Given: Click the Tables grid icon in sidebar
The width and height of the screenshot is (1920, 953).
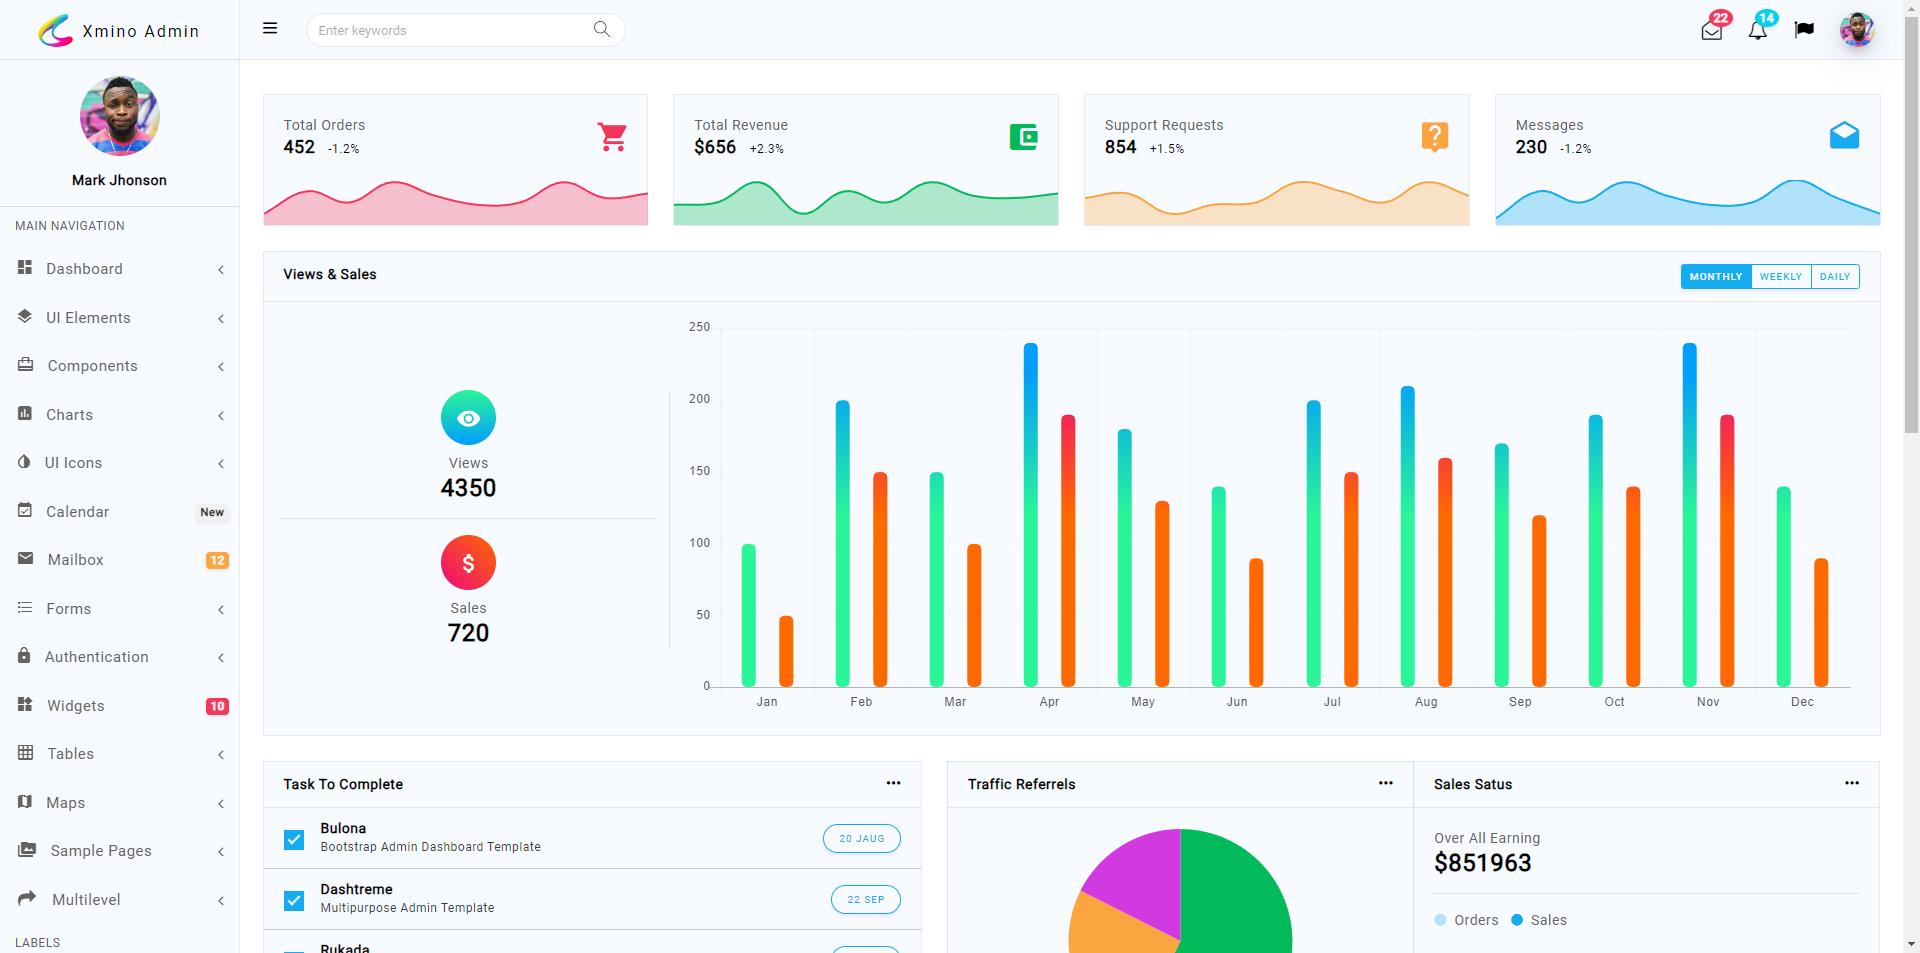Looking at the screenshot, I should [x=26, y=752].
